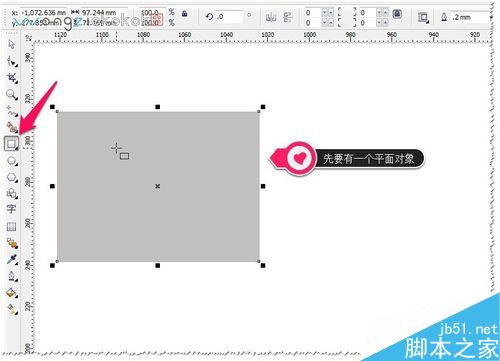Open the Fill bucket tool
500x361 pixels.
pyautogui.click(x=12, y=293)
